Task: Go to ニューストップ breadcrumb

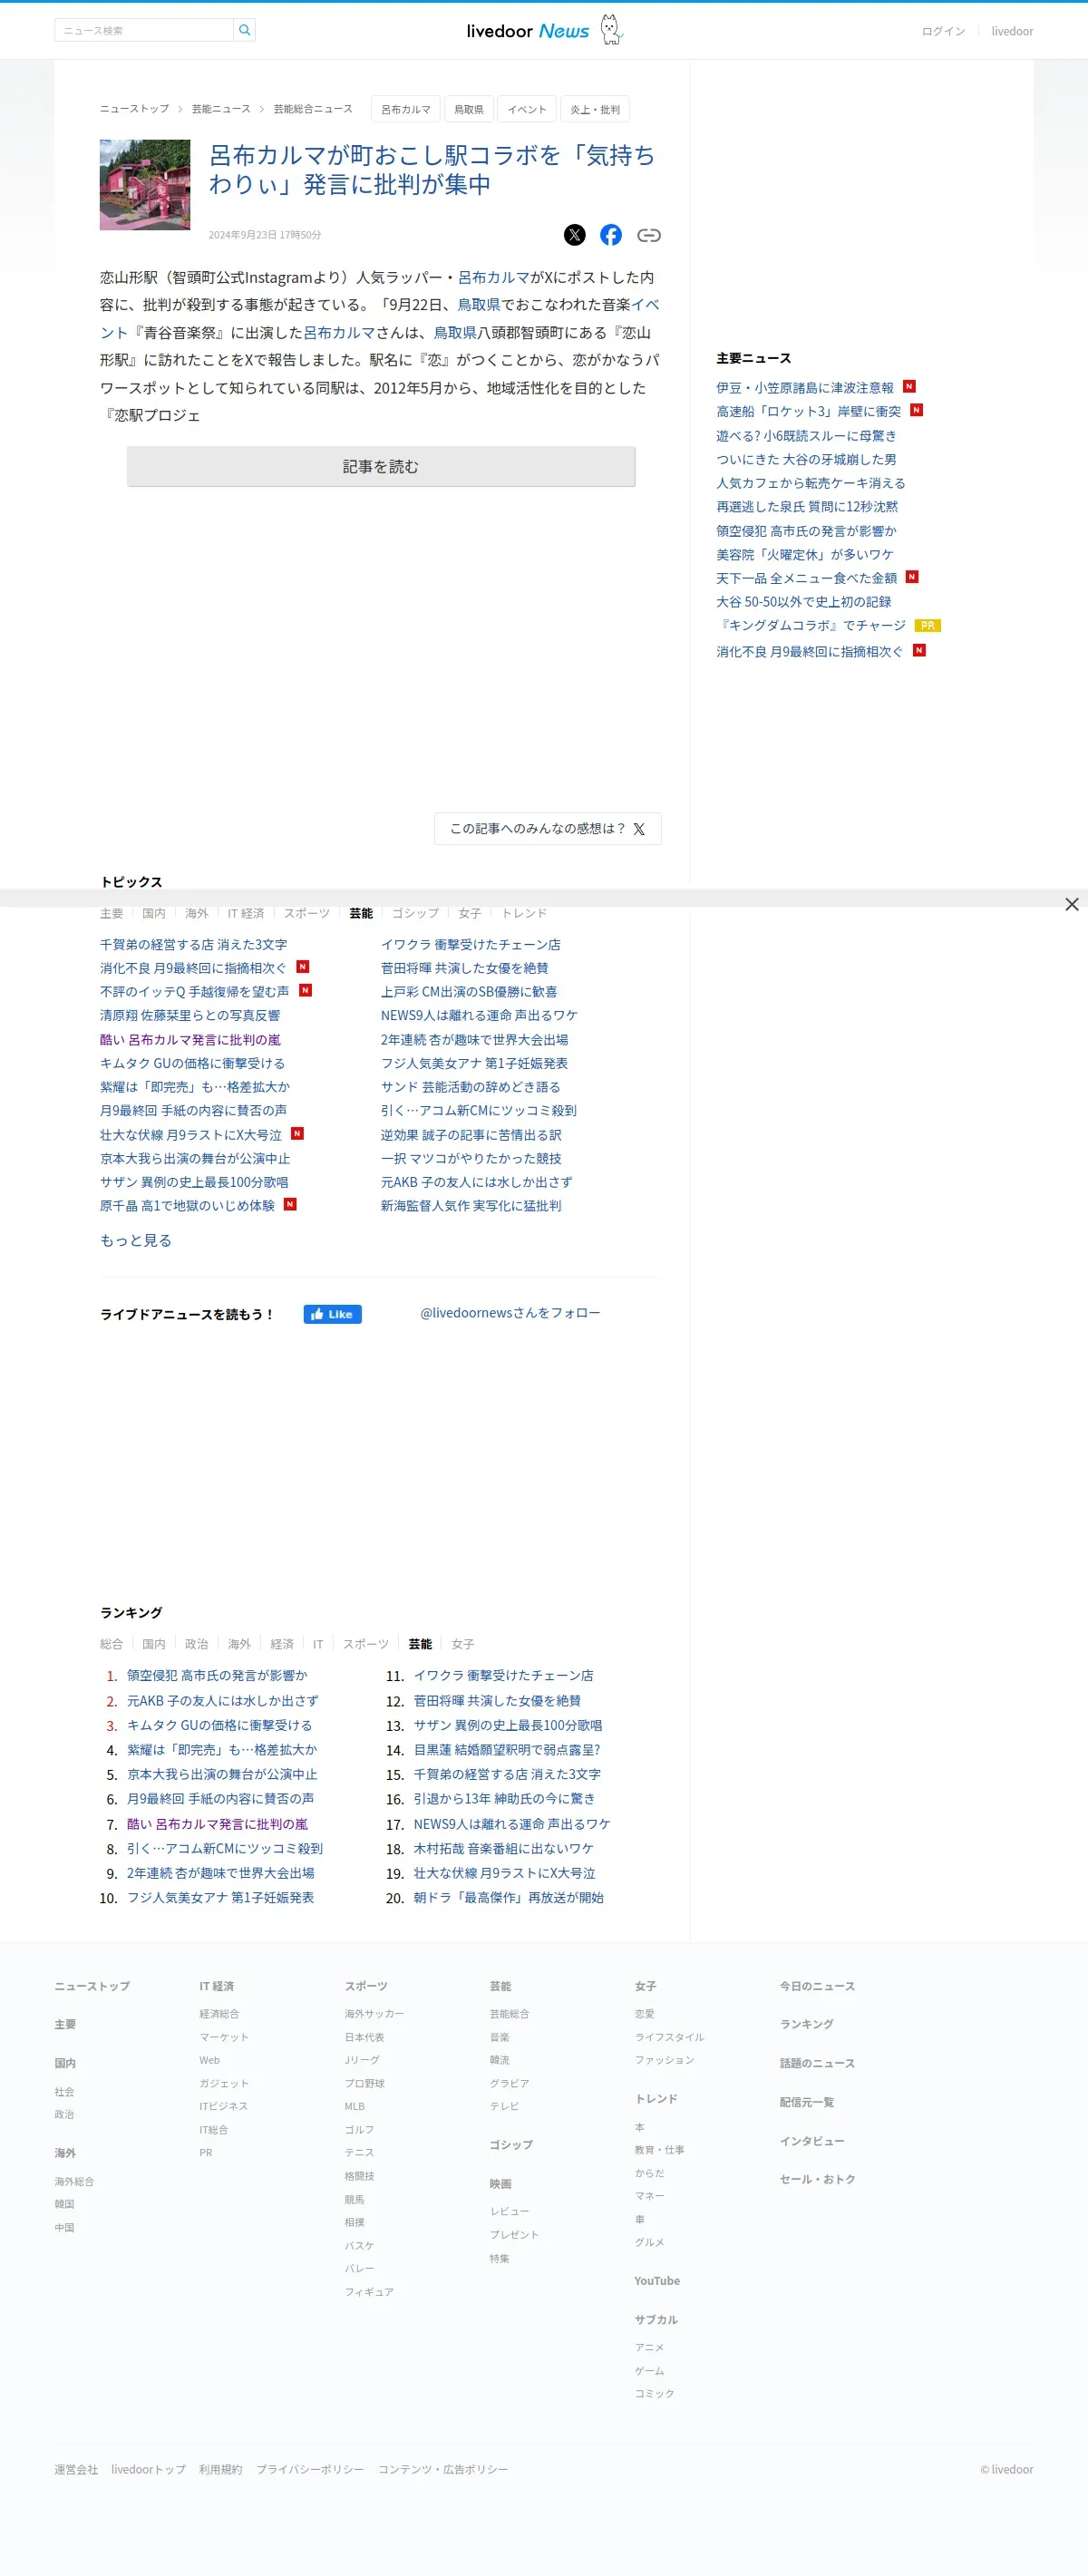Action: (135, 109)
